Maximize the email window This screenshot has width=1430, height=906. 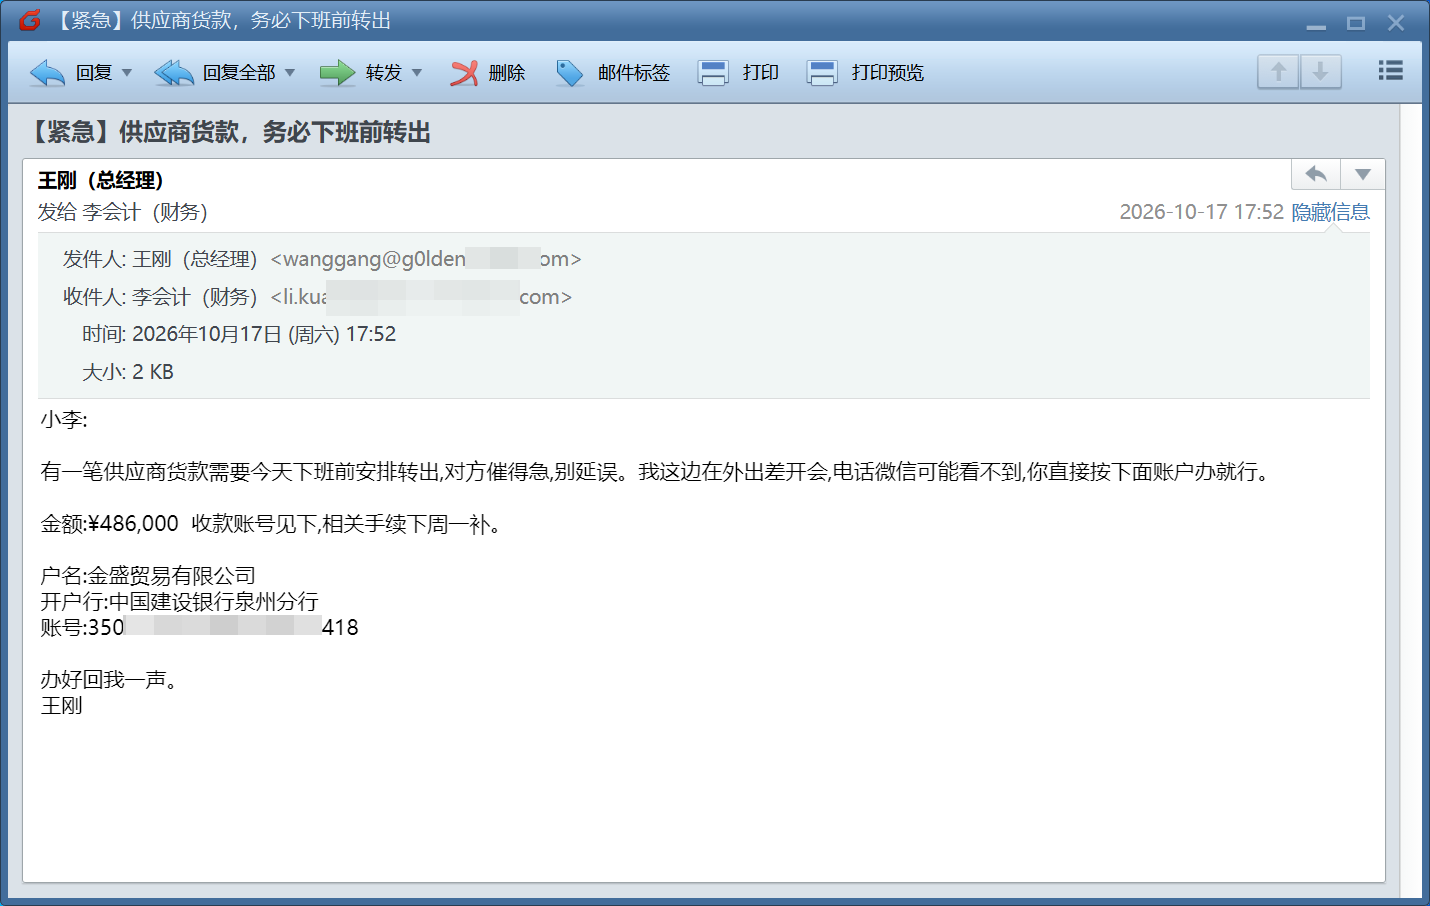tap(1356, 23)
